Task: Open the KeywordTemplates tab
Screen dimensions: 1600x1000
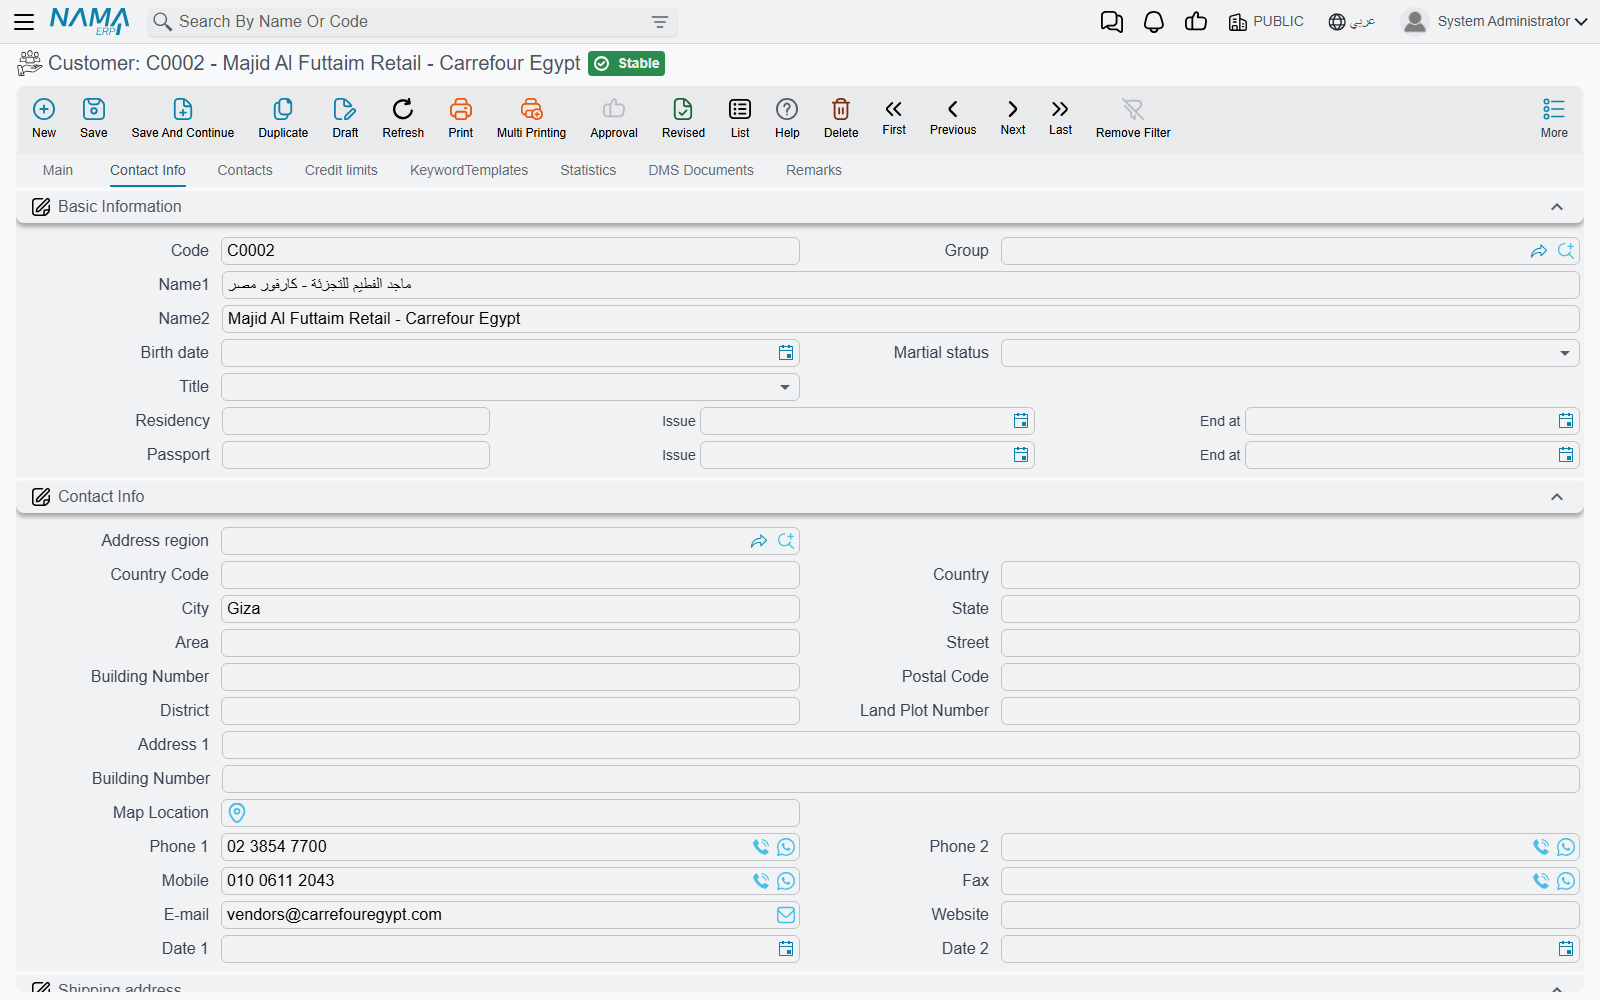Action: [469, 170]
